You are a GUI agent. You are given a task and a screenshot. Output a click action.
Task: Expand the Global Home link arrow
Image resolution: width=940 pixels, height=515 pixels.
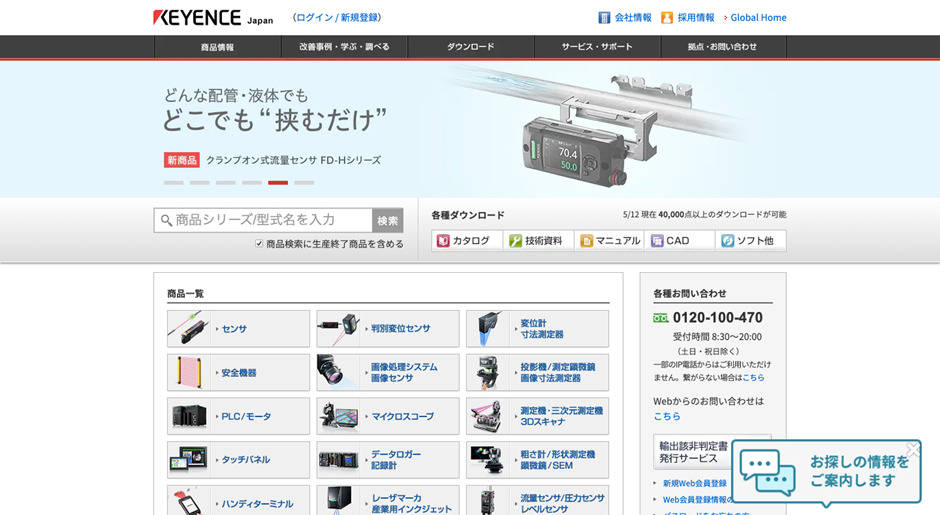click(725, 18)
